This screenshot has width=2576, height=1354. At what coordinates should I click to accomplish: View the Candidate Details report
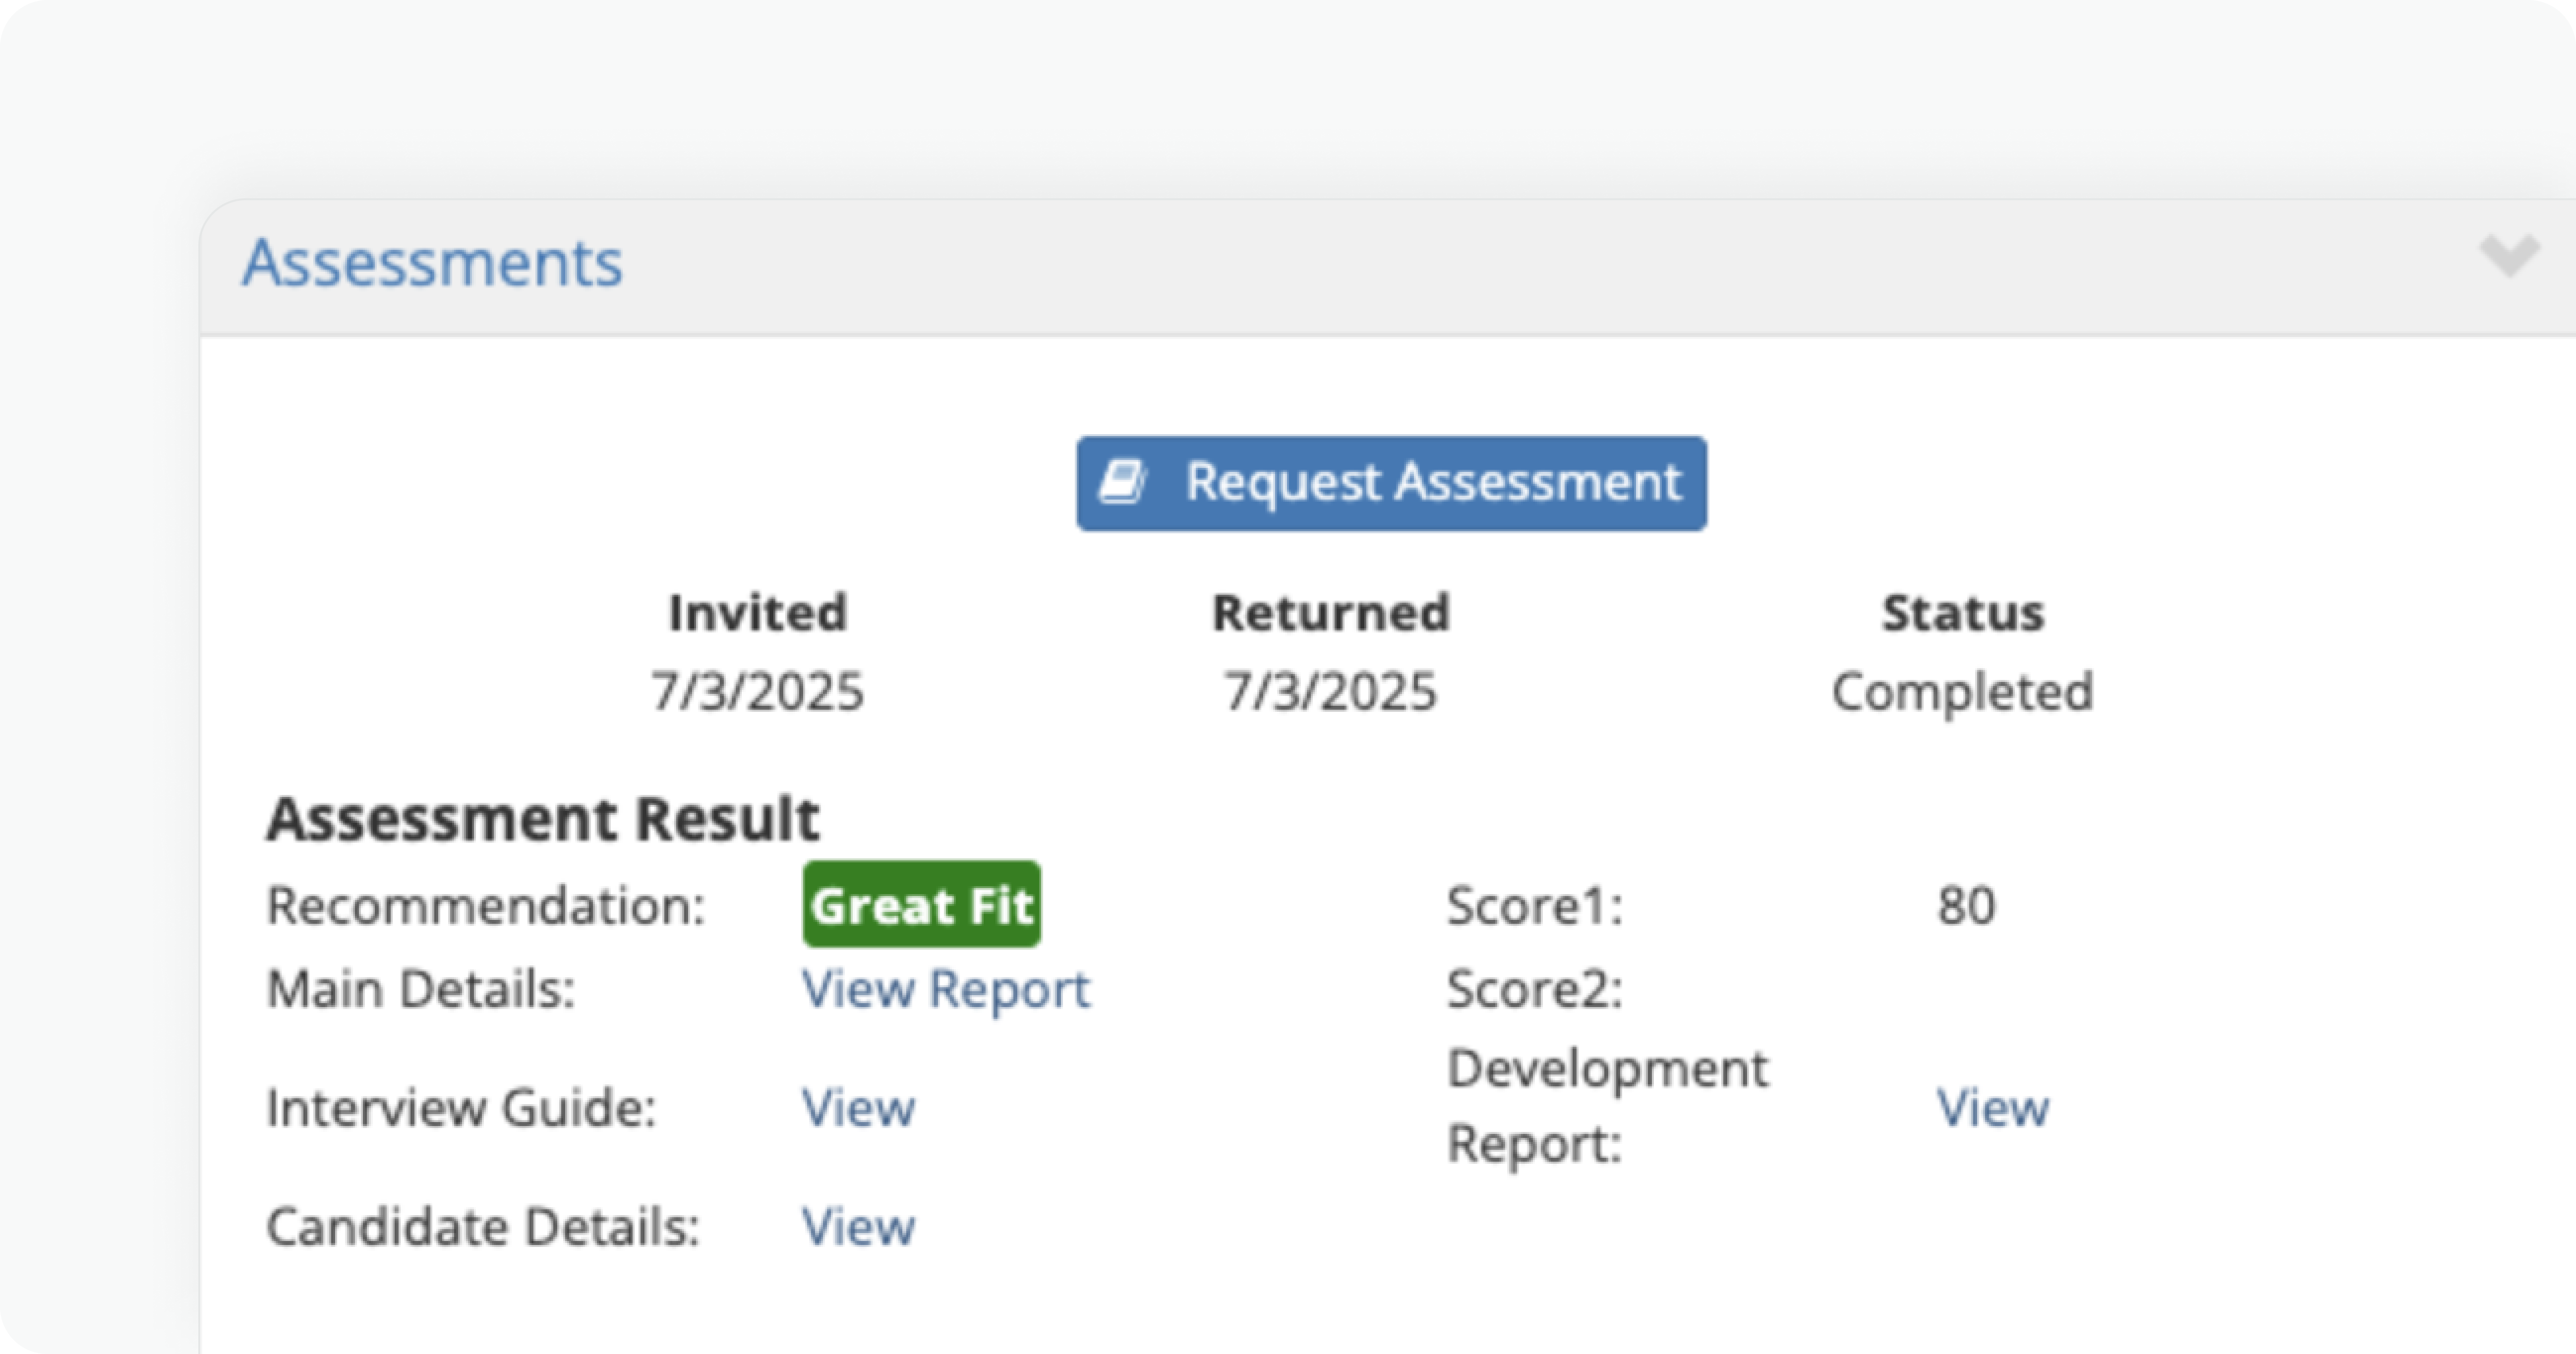click(859, 1227)
